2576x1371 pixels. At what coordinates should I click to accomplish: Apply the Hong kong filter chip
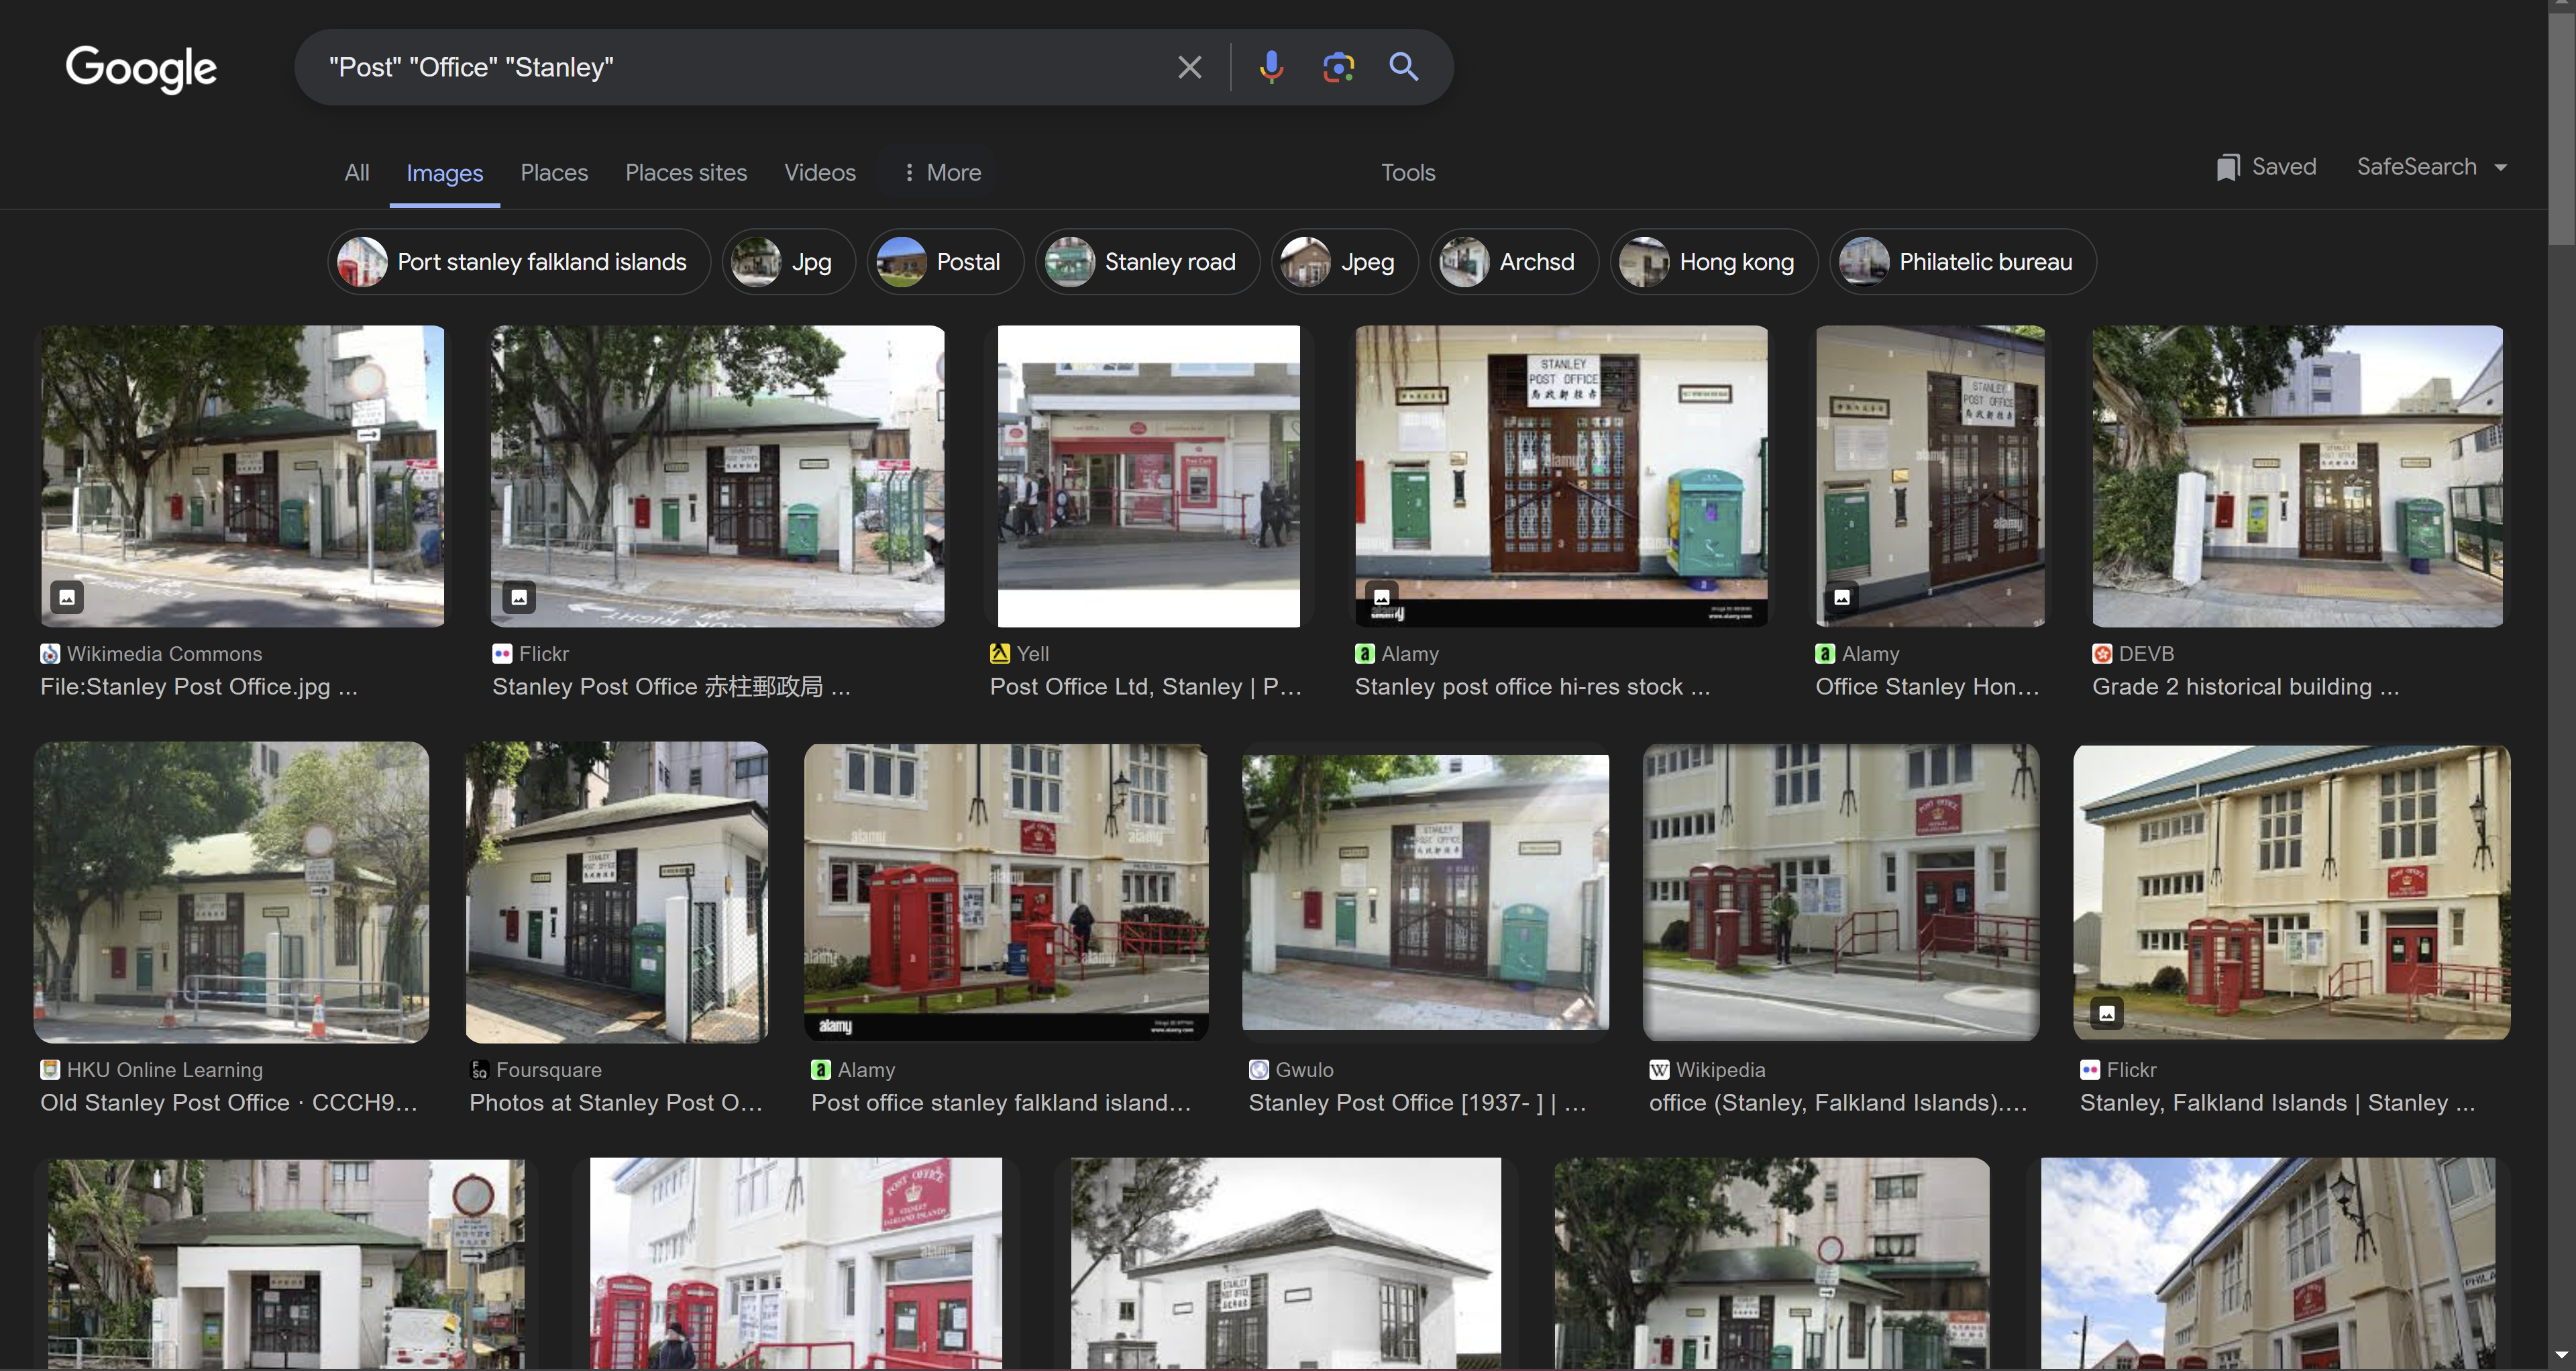point(1714,262)
